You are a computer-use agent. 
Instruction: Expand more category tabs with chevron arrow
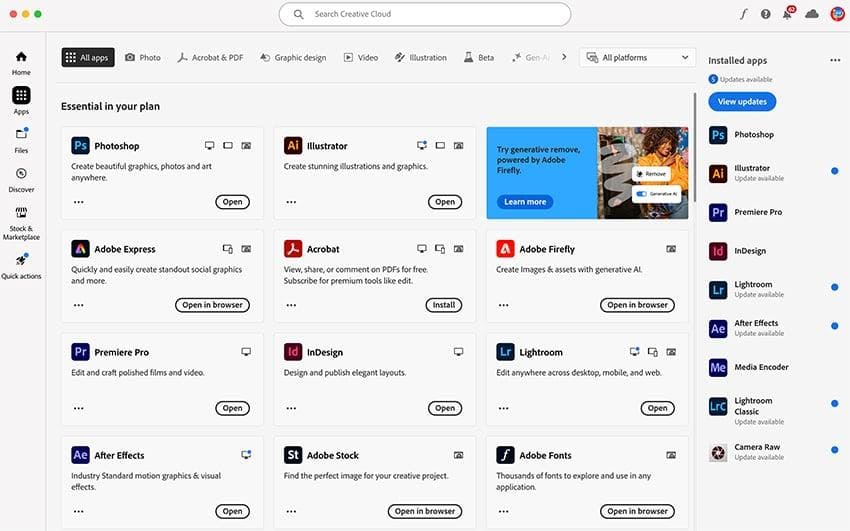[x=564, y=57]
